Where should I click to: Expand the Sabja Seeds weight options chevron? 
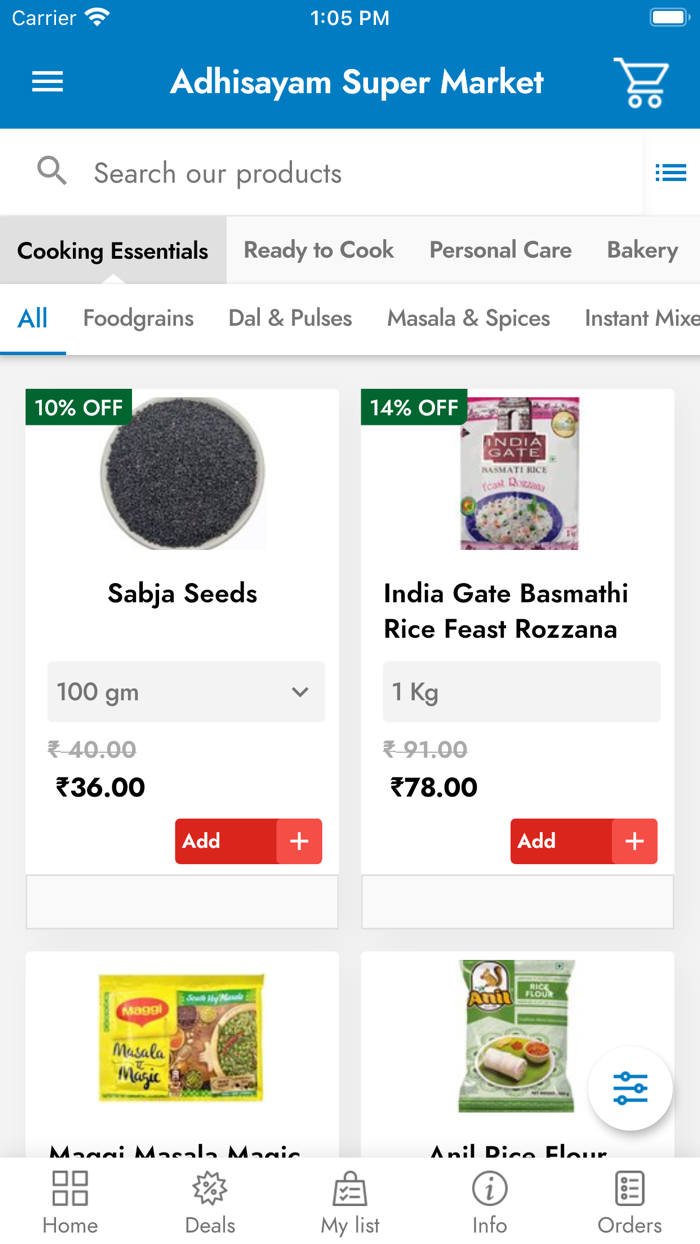point(299,692)
